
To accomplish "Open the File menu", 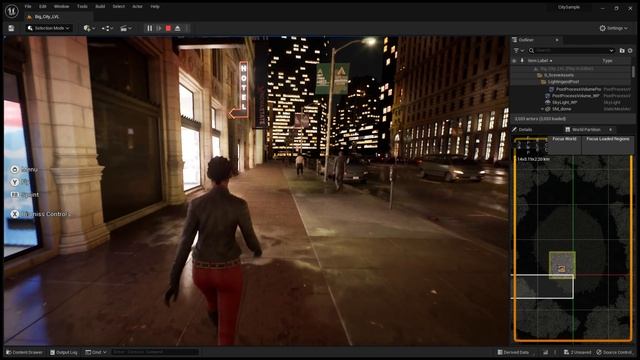I will (x=28, y=7).
